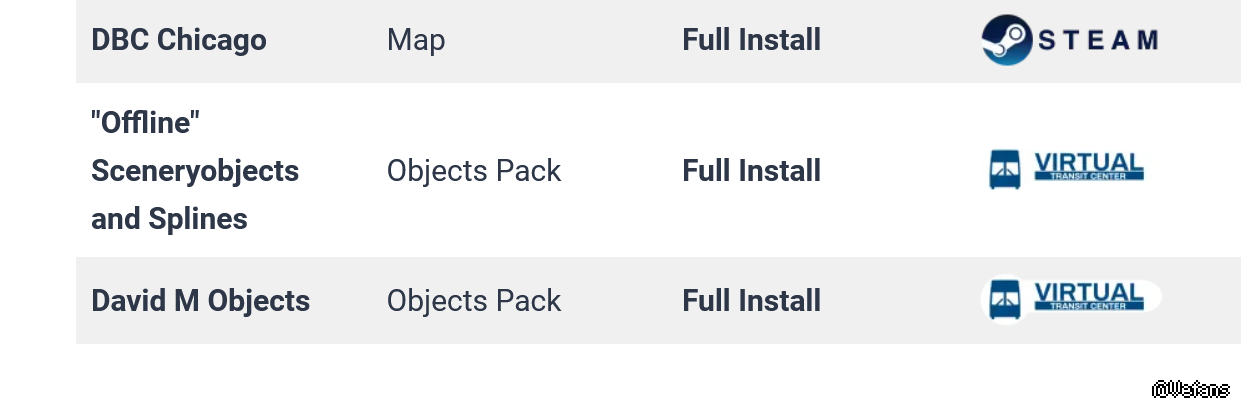The height and width of the screenshot is (410, 1241).
Task: Click Full Install in the Offline Sceneryobjects row
Action: pyautogui.click(x=752, y=171)
